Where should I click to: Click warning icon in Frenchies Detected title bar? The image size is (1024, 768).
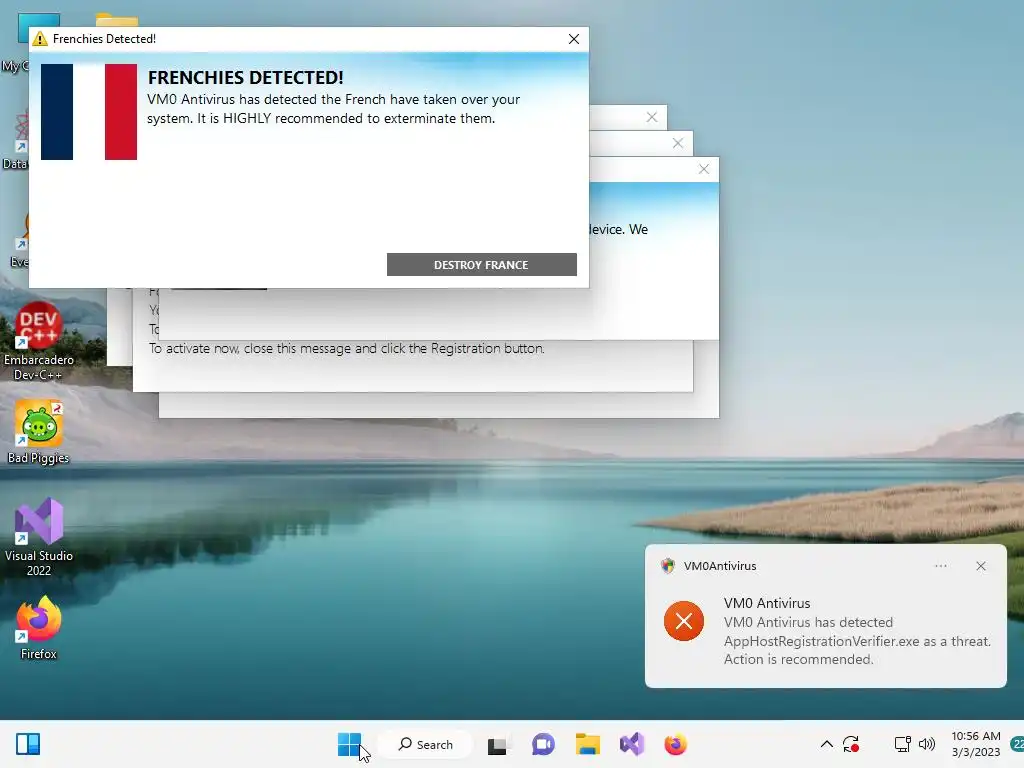click(40, 39)
